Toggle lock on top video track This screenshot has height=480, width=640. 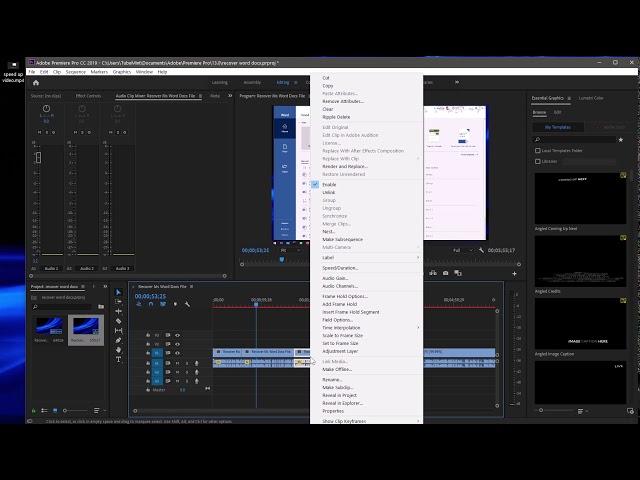click(x=148, y=335)
